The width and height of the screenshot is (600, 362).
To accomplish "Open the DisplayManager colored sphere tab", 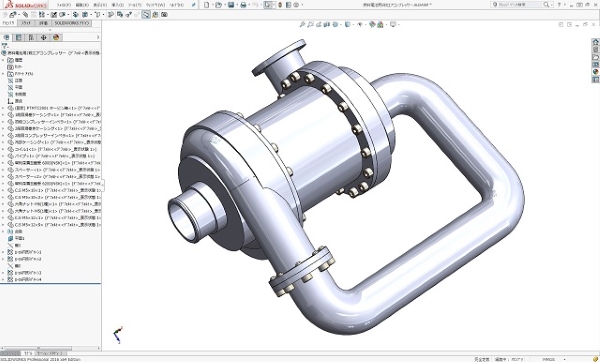I will 56,38.
